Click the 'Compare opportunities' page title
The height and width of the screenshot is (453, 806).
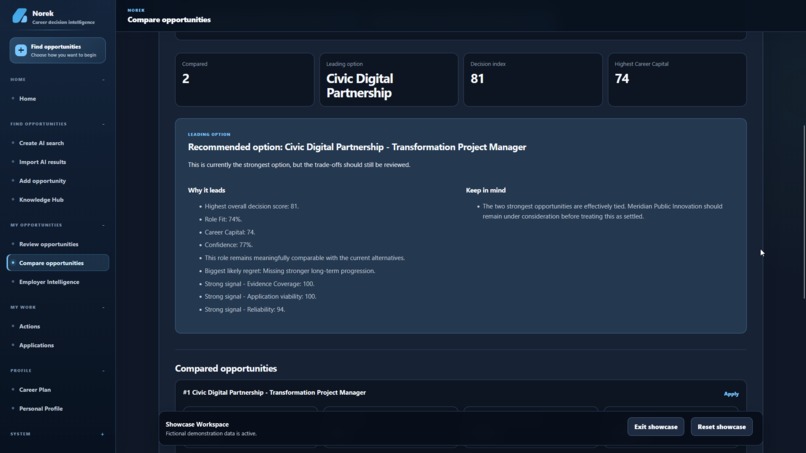(169, 20)
